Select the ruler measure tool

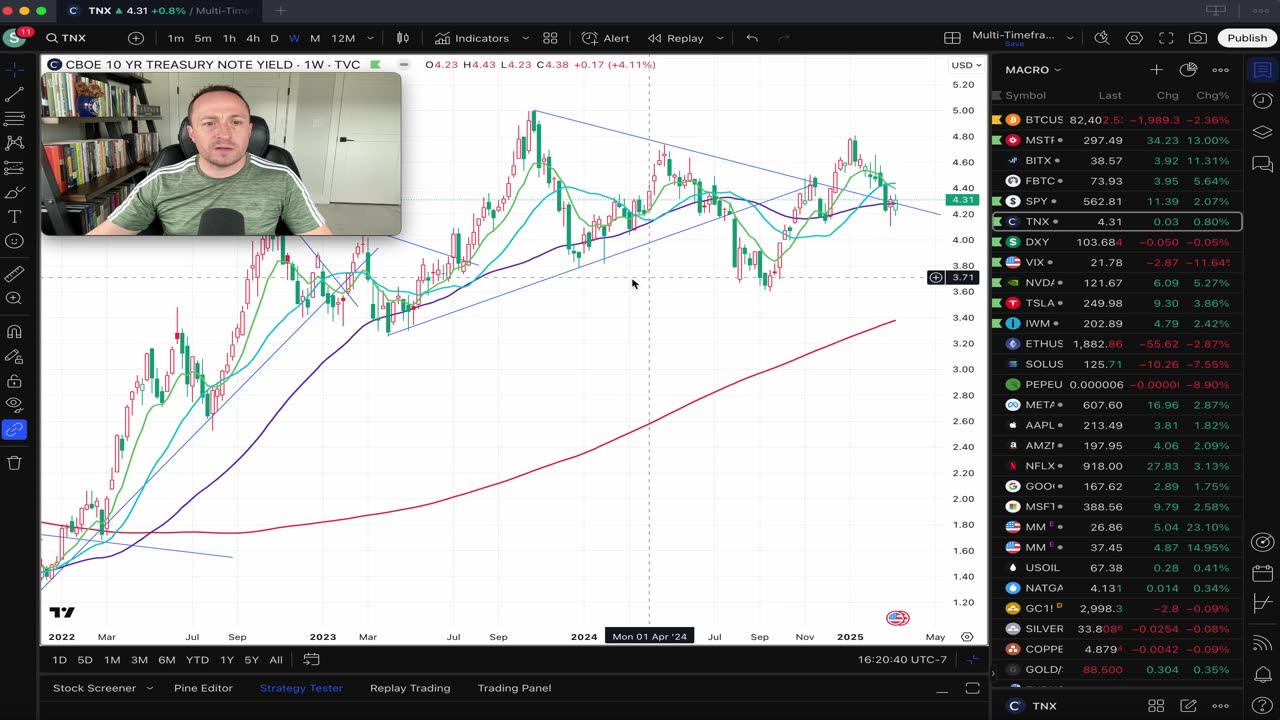[x=14, y=273]
